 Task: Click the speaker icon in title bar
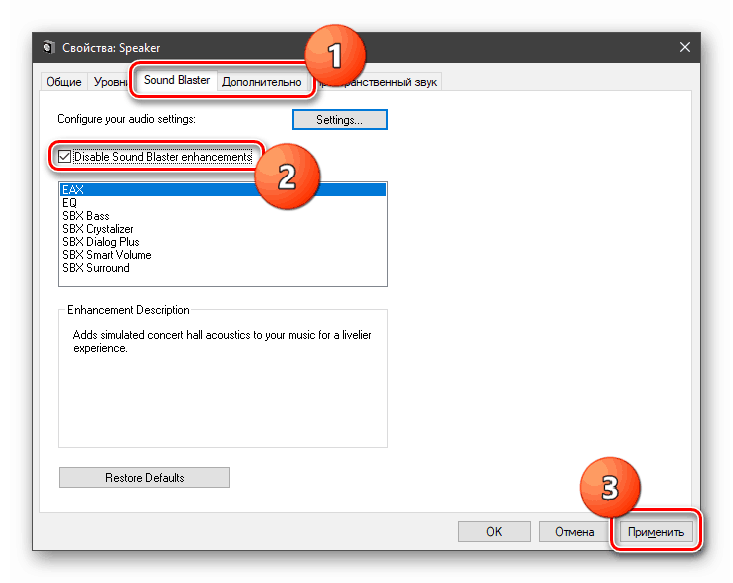(49, 47)
